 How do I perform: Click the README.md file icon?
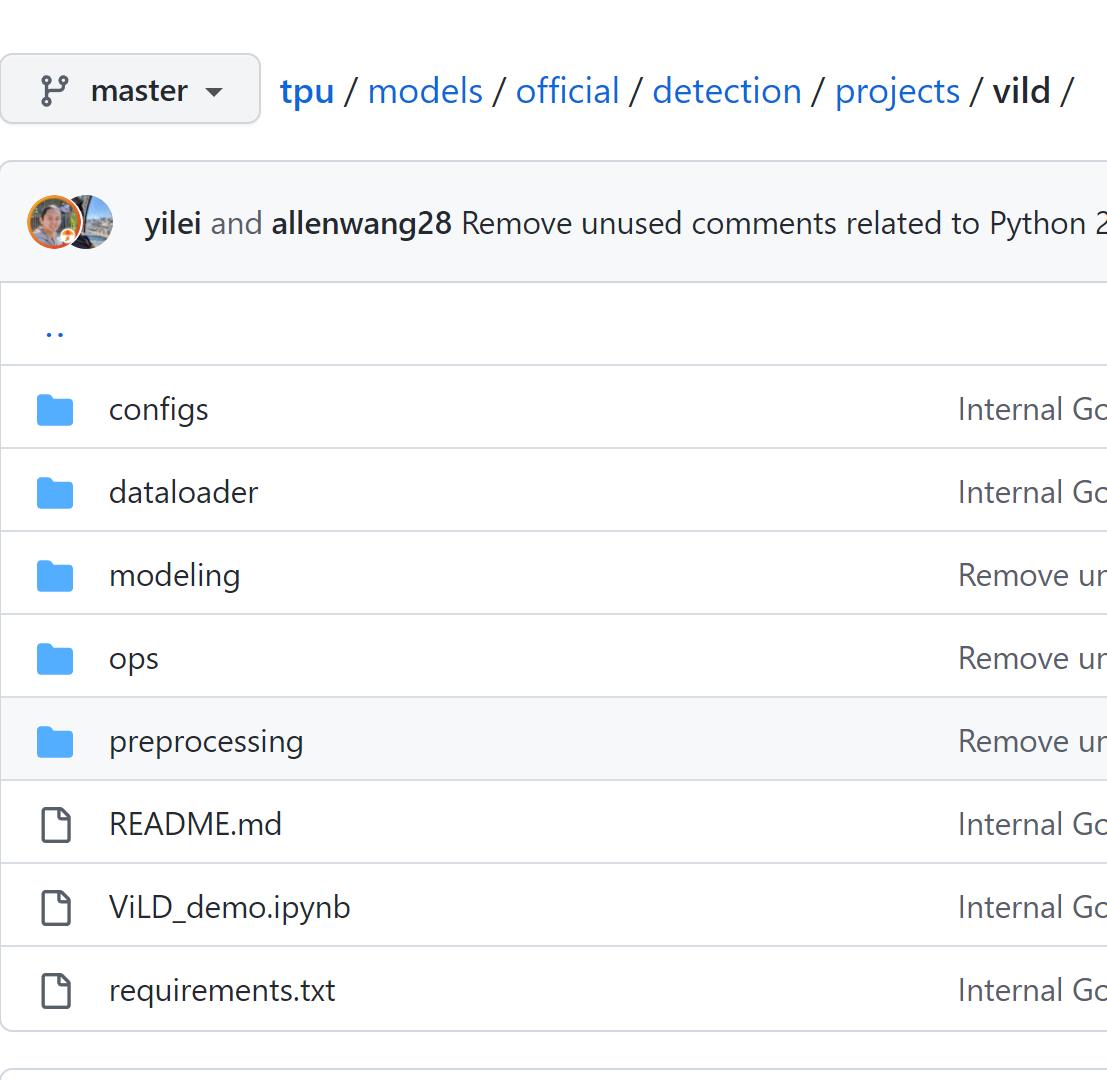55,825
